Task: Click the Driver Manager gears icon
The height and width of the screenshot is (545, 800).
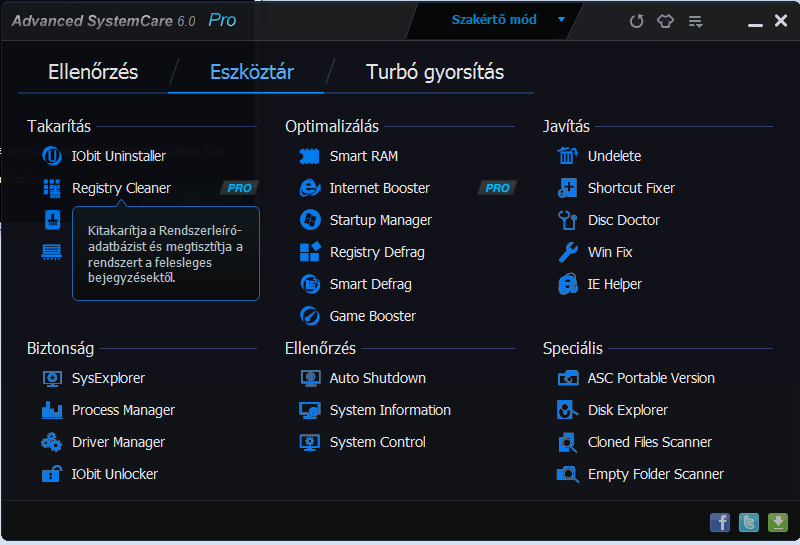Action: tap(52, 442)
